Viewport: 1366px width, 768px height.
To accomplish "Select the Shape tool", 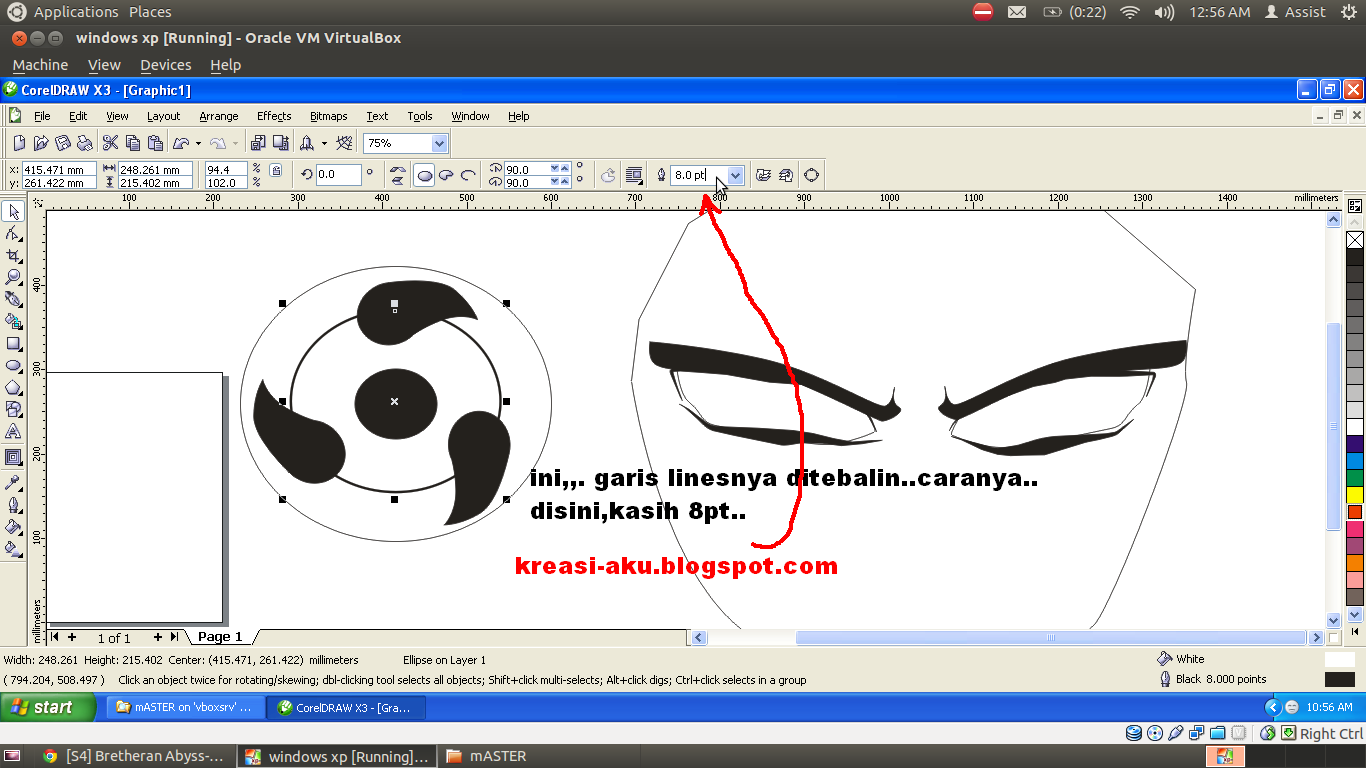I will (13, 233).
